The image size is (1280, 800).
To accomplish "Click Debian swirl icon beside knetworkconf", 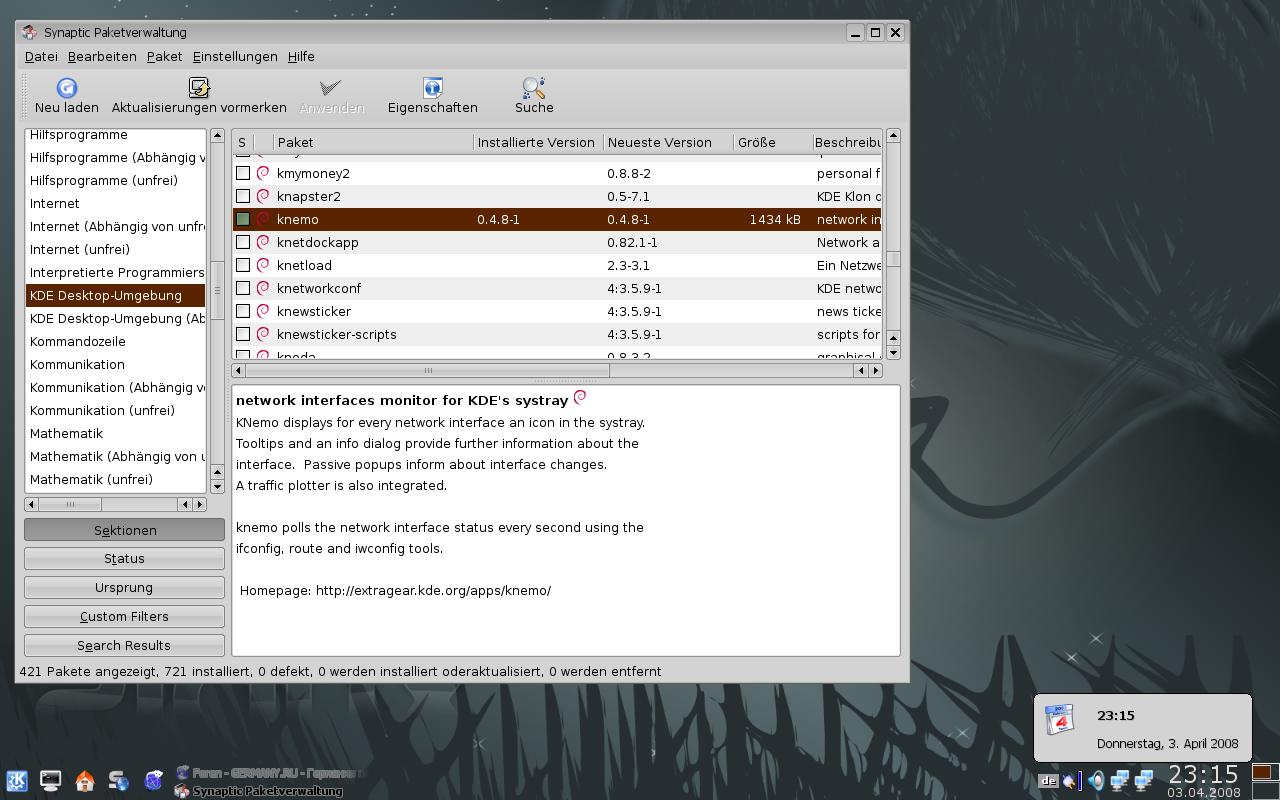I will point(264,288).
